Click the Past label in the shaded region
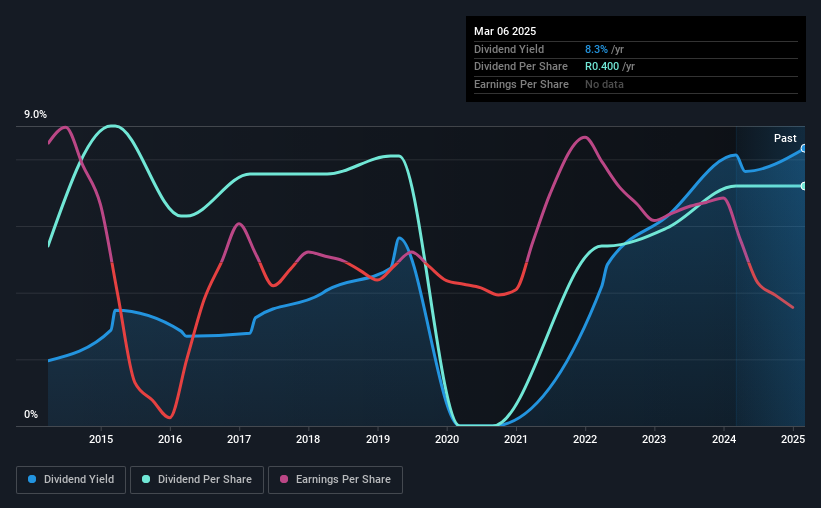The image size is (821, 508). coord(785,138)
